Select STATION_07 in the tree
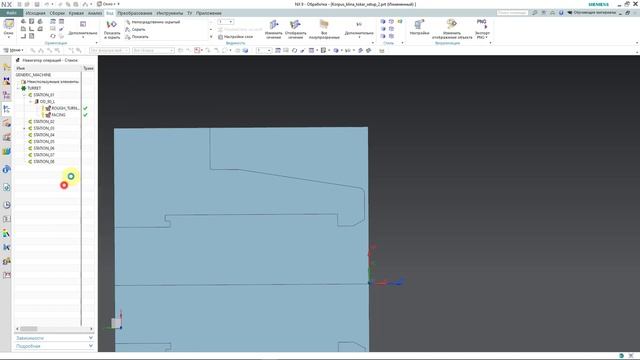 point(41,155)
